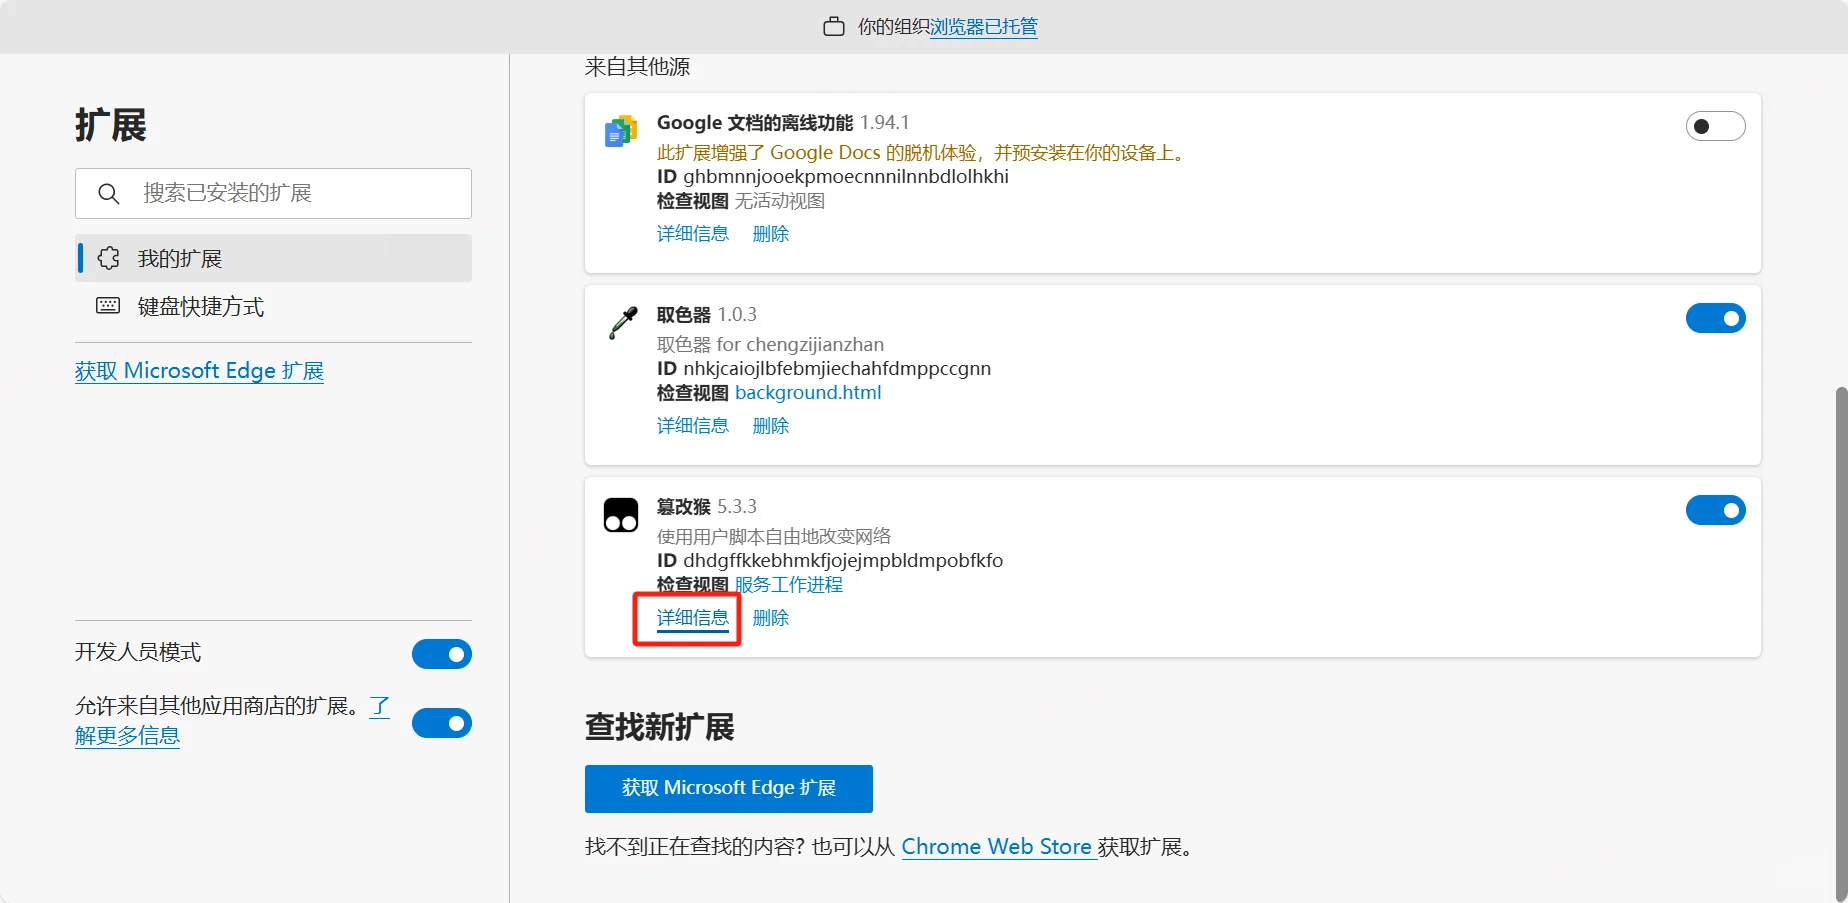
Task: Click the Google 文档的离线功能 extension icon
Action: coord(620,130)
